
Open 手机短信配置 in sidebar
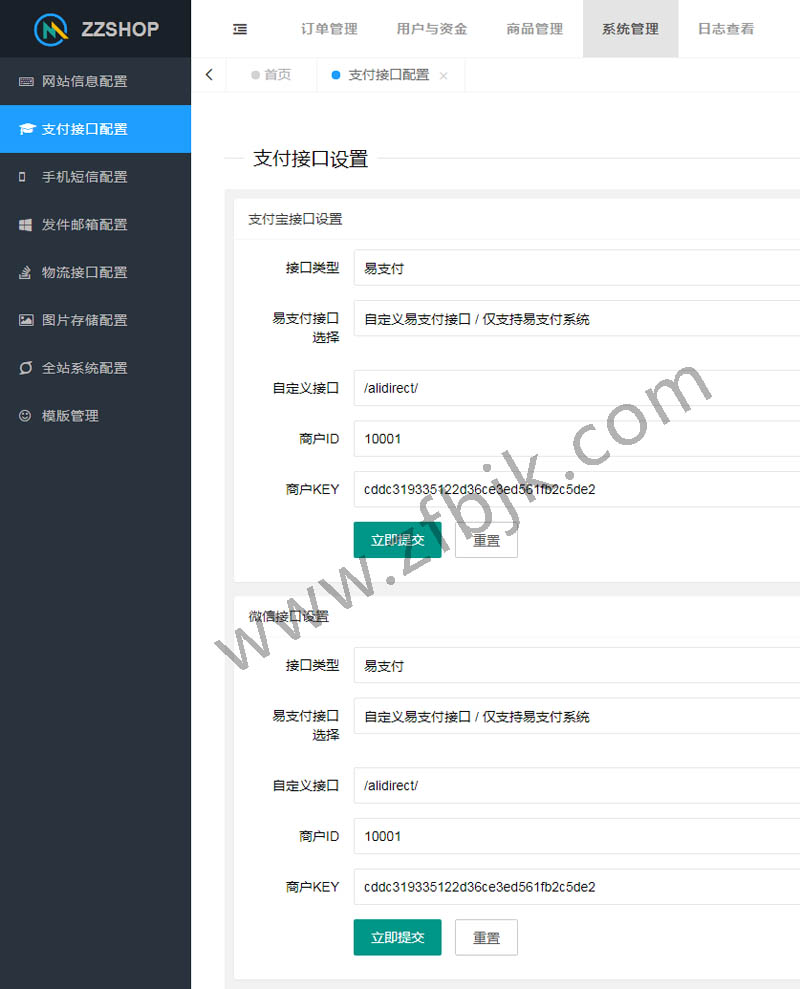click(95, 177)
